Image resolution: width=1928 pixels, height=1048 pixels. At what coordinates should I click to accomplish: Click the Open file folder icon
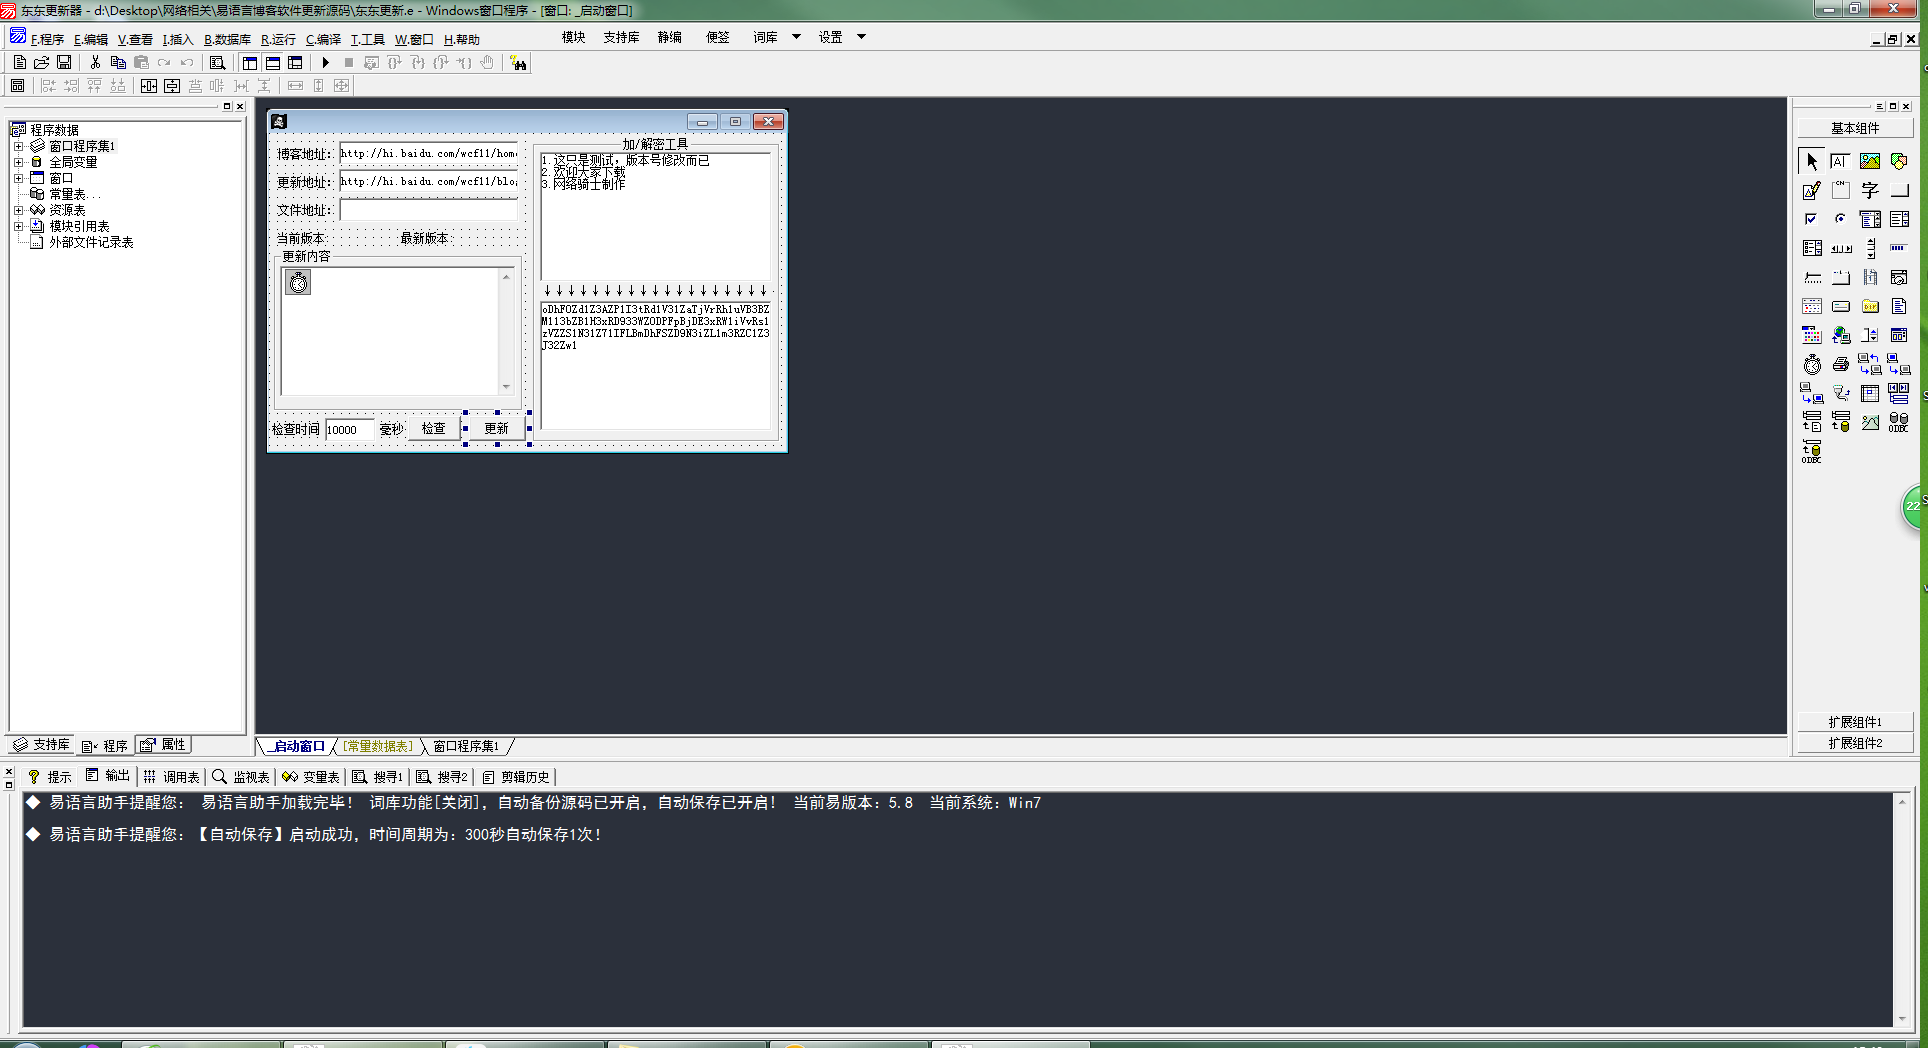pos(42,62)
